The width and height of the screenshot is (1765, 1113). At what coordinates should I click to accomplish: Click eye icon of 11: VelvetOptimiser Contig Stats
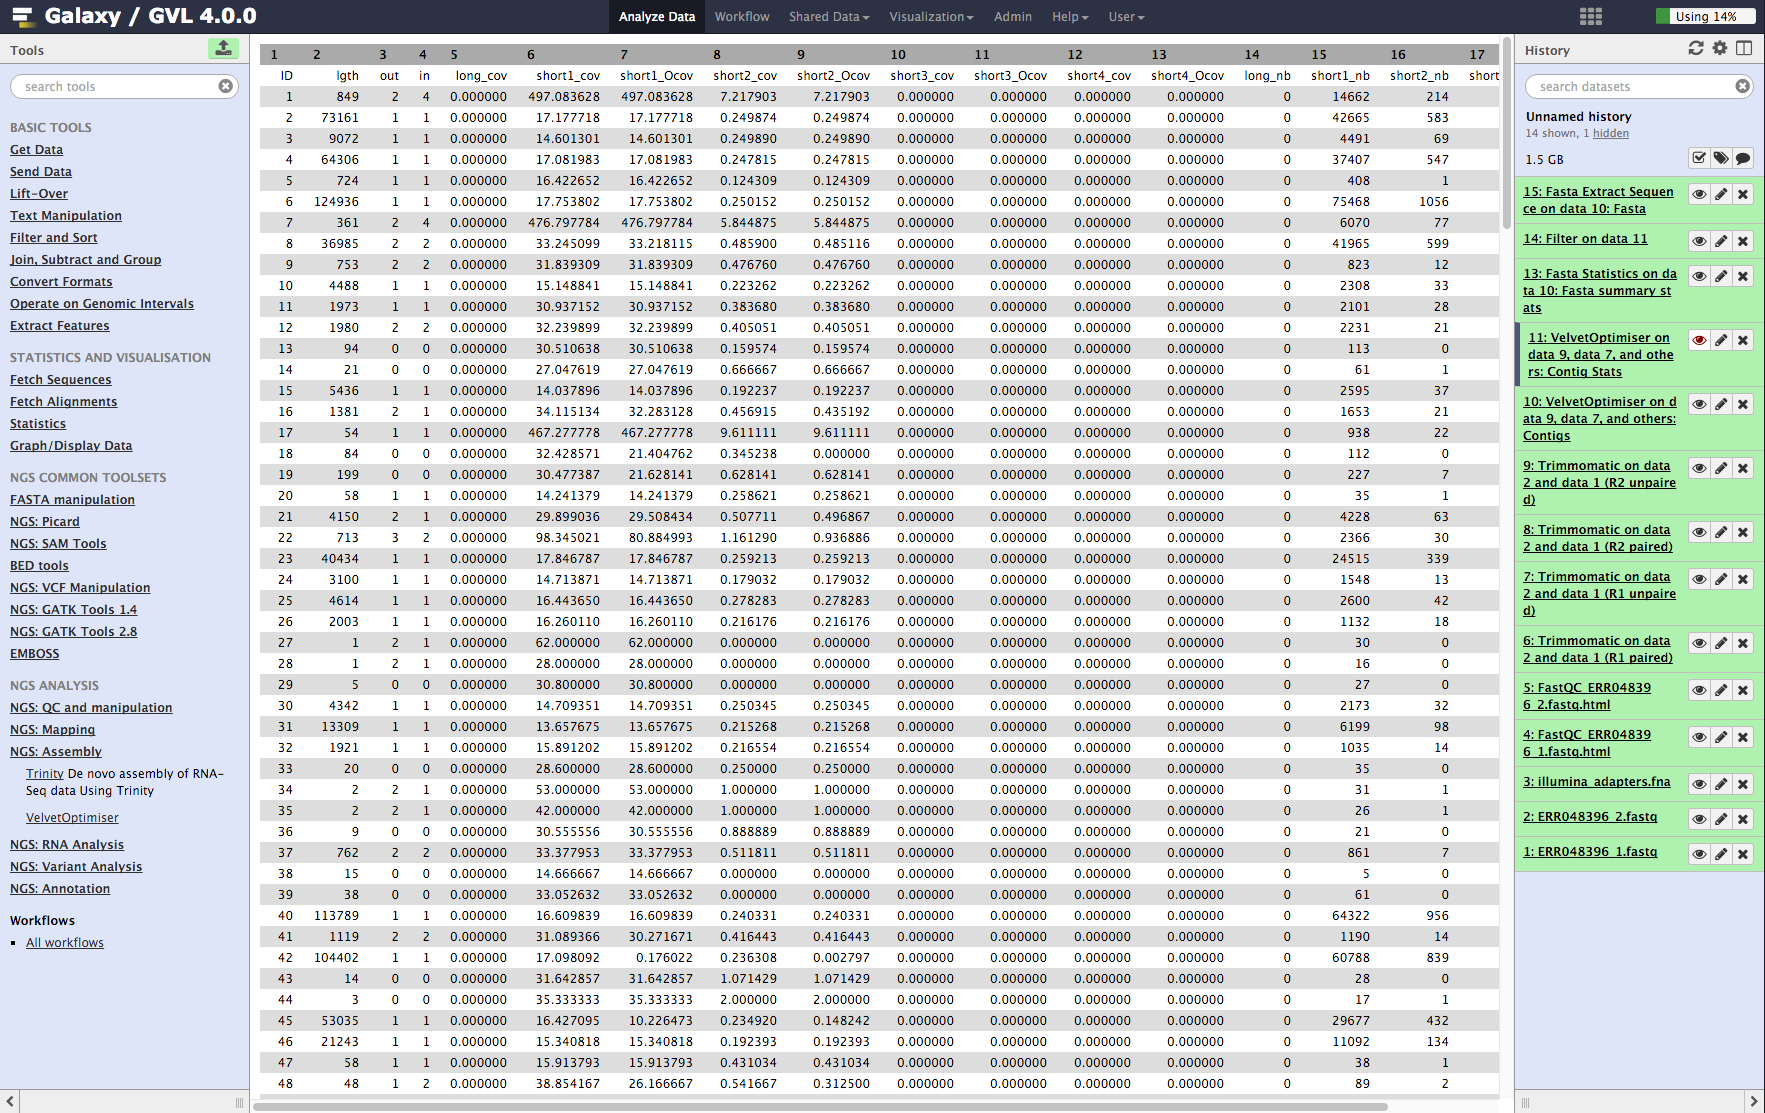(1699, 340)
